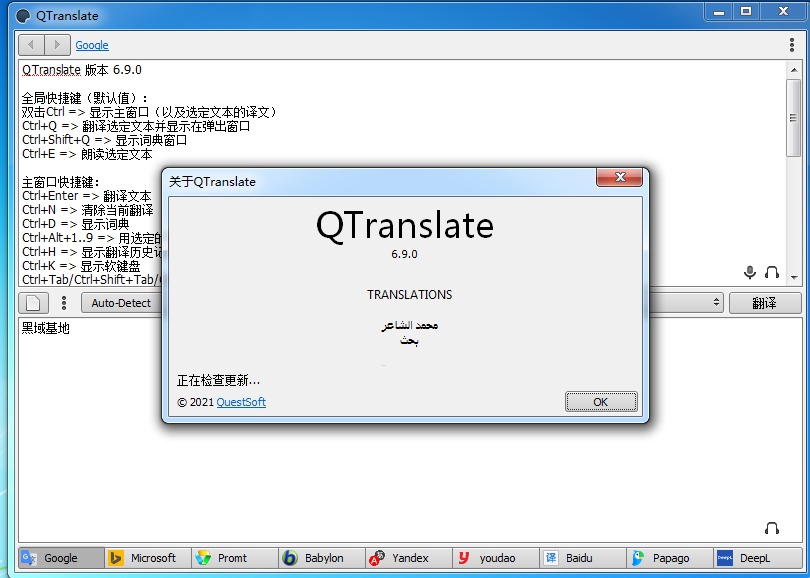Click the forward navigation arrow
Image resolution: width=810 pixels, height=578 pixels.
coord(57,45)
